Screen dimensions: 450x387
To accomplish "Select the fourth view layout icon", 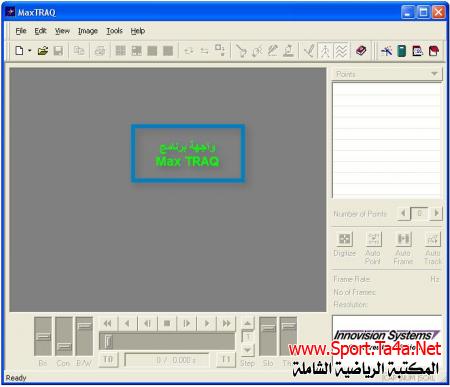I will [x=168, y=51].
